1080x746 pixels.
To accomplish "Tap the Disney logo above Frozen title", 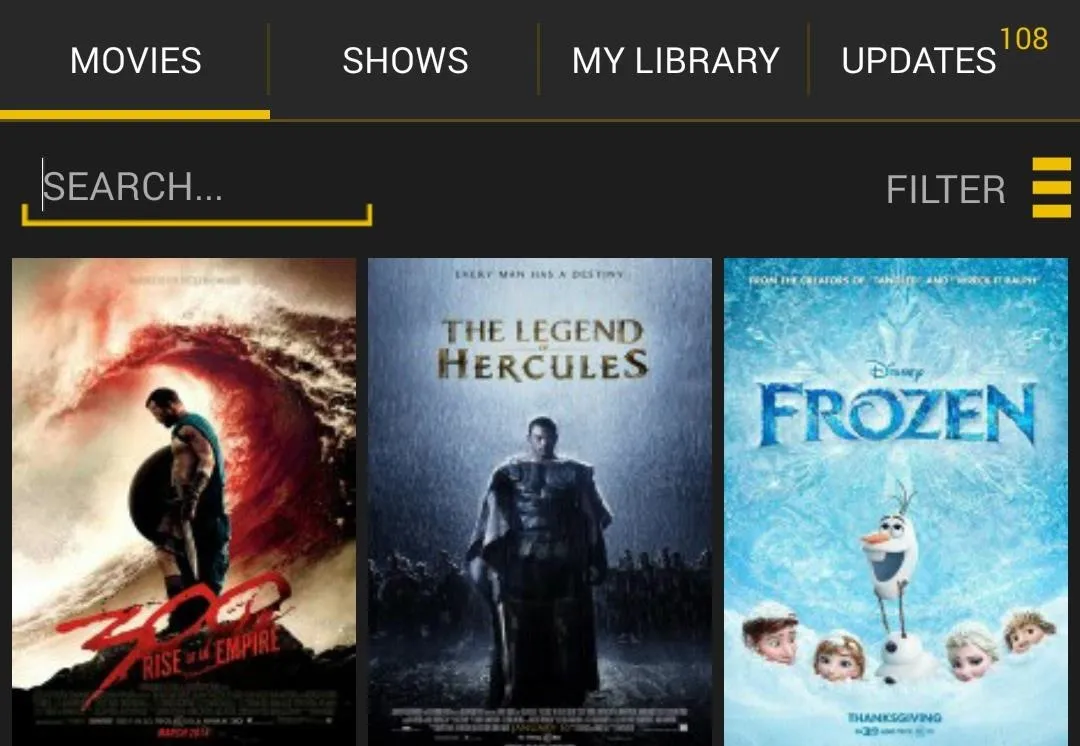I will pos(895,370).
